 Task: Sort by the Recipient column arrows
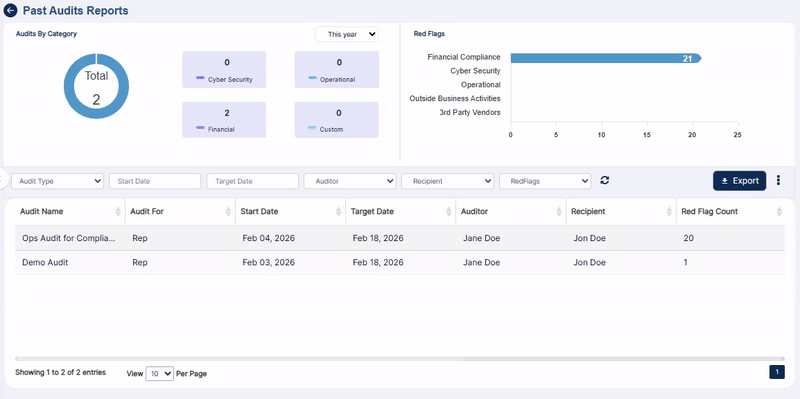[669, 212]
